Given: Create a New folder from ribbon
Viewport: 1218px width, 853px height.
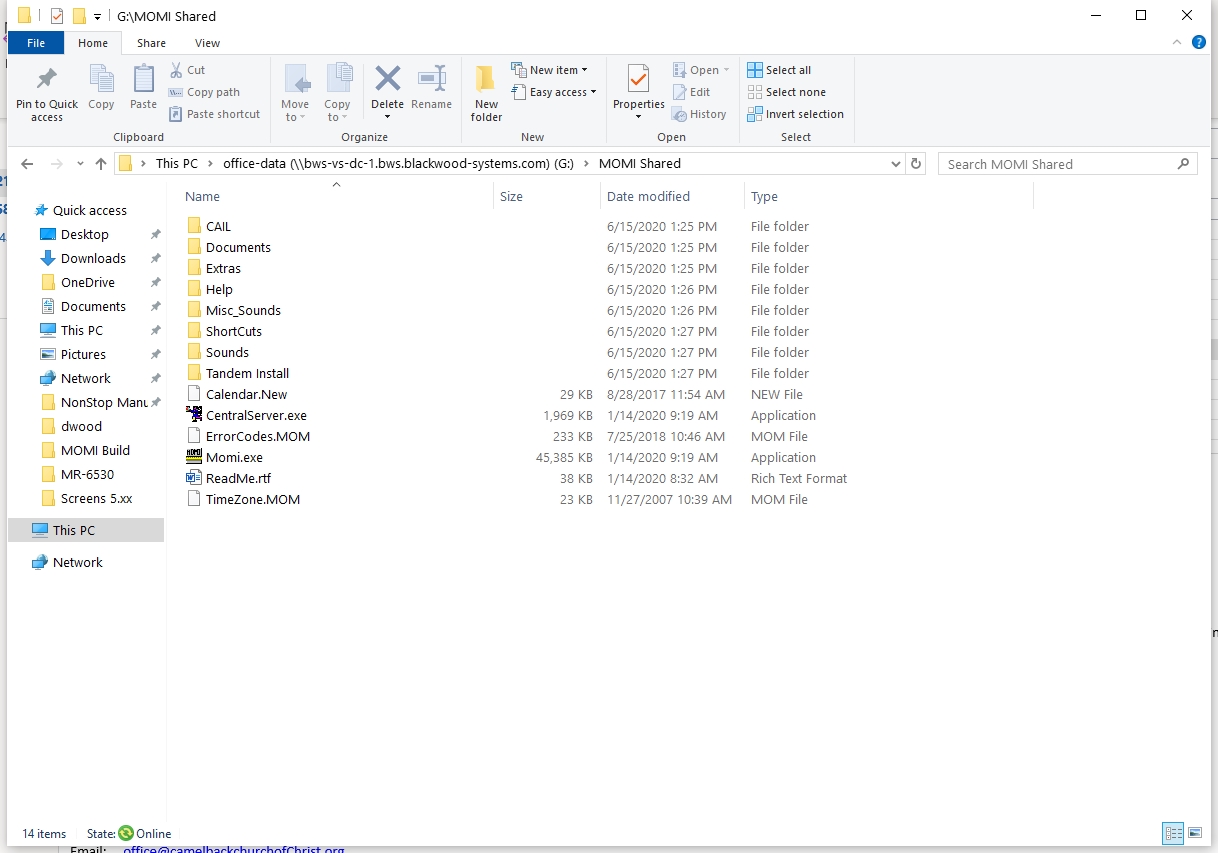Looking at the screenshot, I should point(486,92).
